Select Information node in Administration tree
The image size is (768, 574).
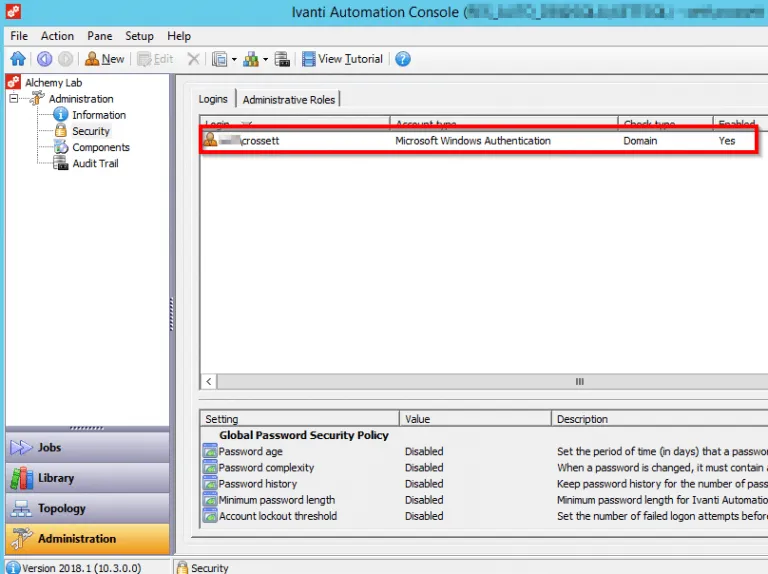[98, 115]
